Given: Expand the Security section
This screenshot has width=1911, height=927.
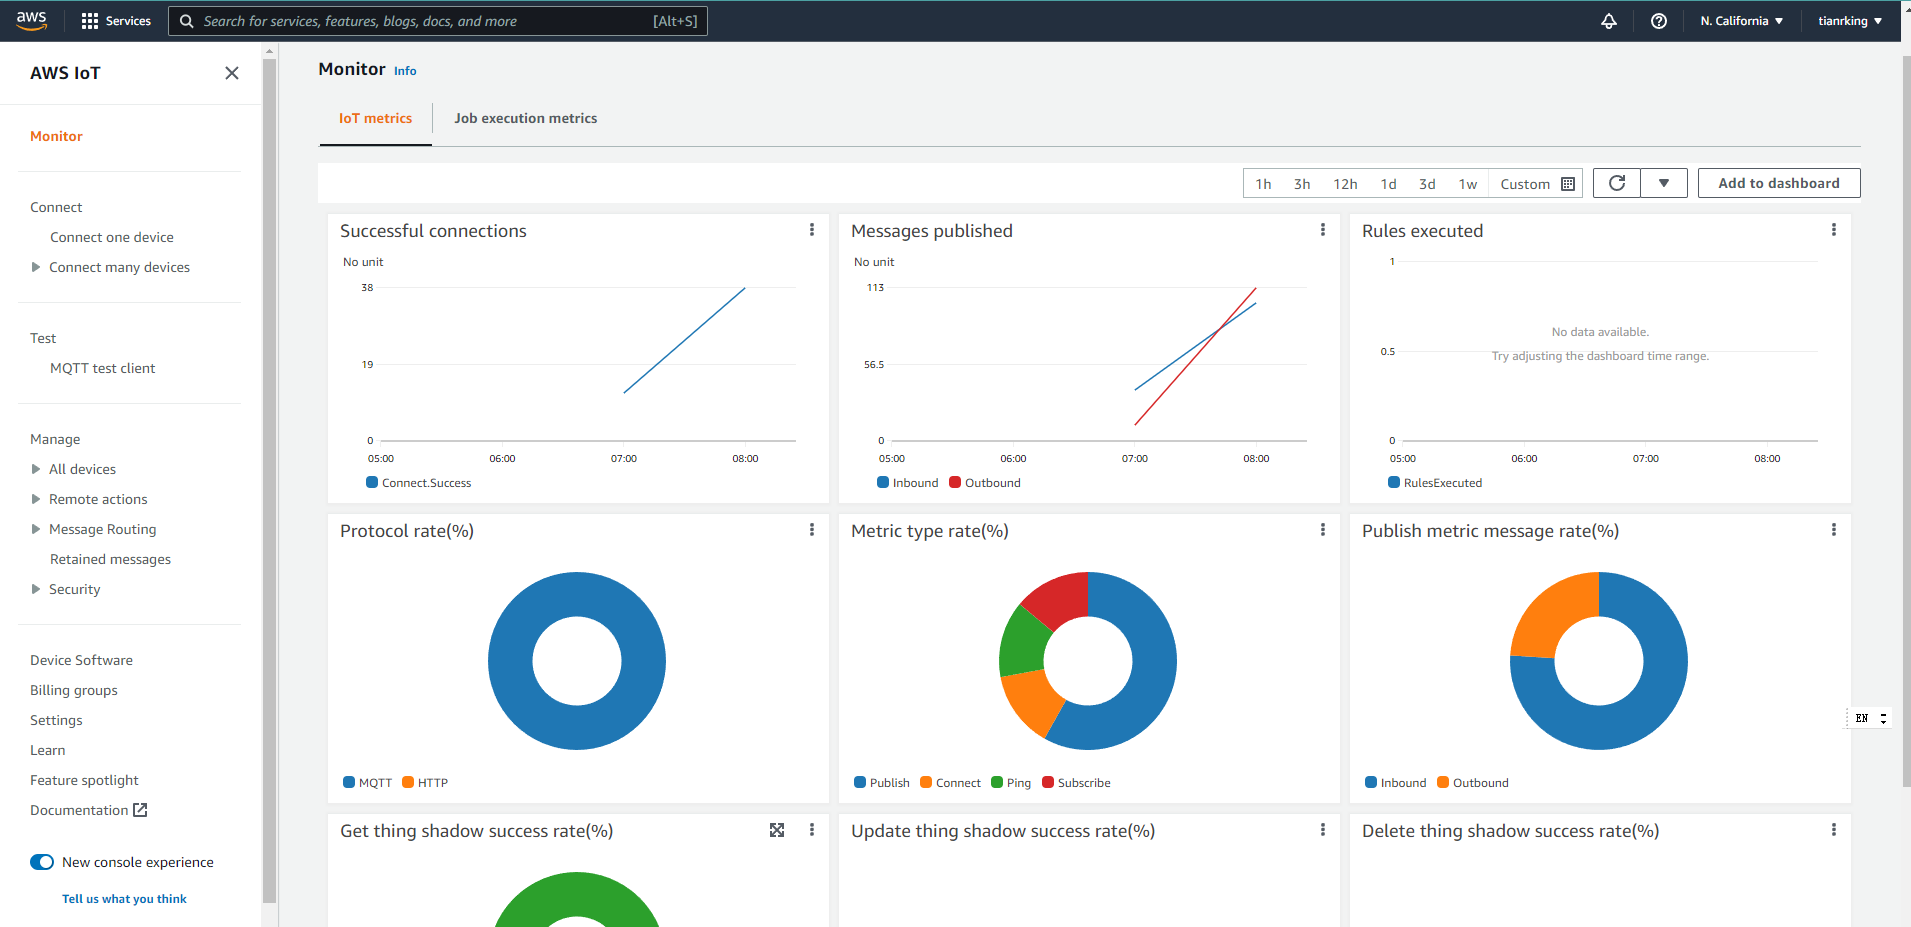Looking at the screenshot, I should coord(36,589).
